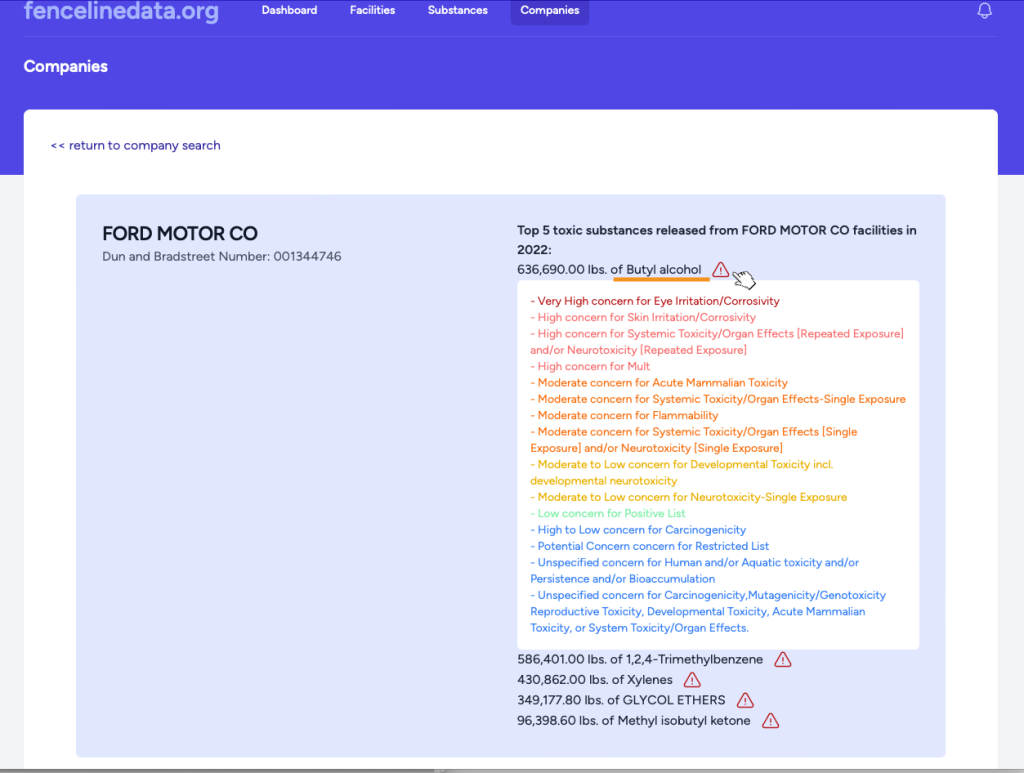Click the Dun and Bradstreet Number text
The width and height of the screenshot is (1024, 773).
(x=221, y=257)
